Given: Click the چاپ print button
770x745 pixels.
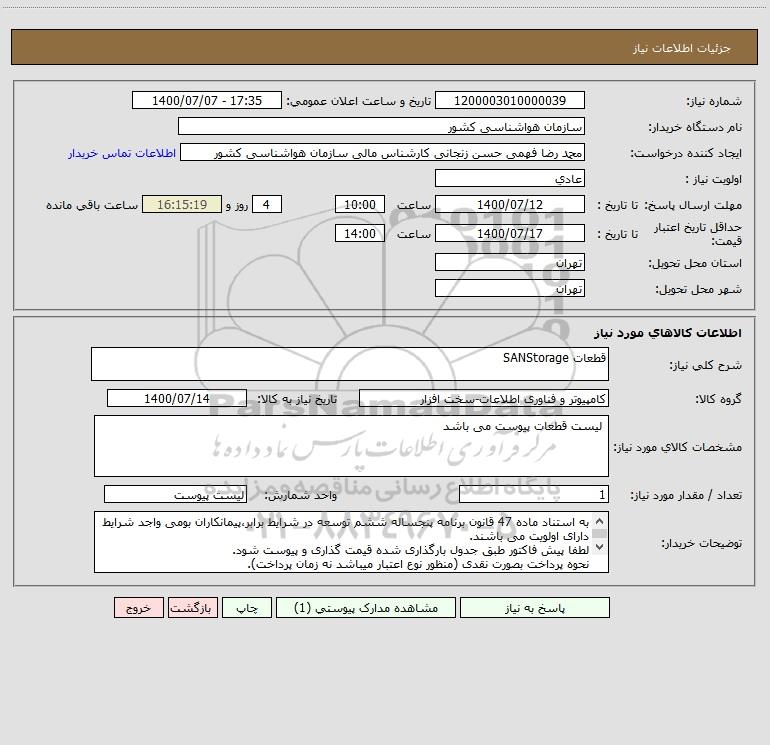Looking at the screenshot, I should click(247, 607).
